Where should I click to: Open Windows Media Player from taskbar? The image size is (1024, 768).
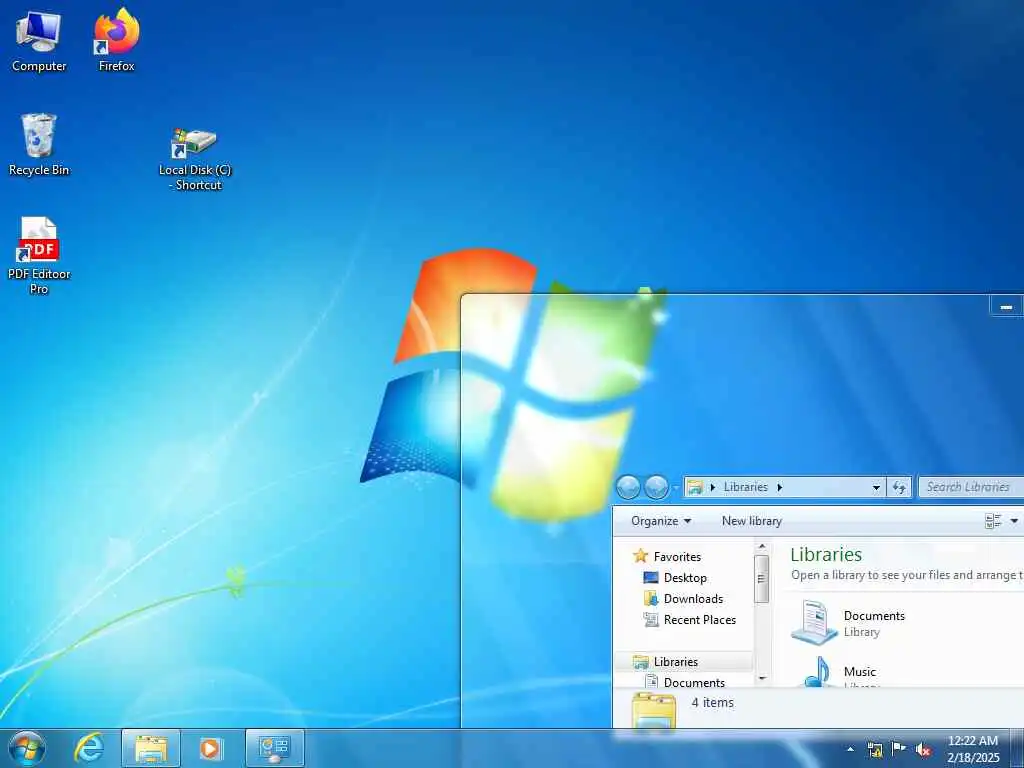point(211,748)
